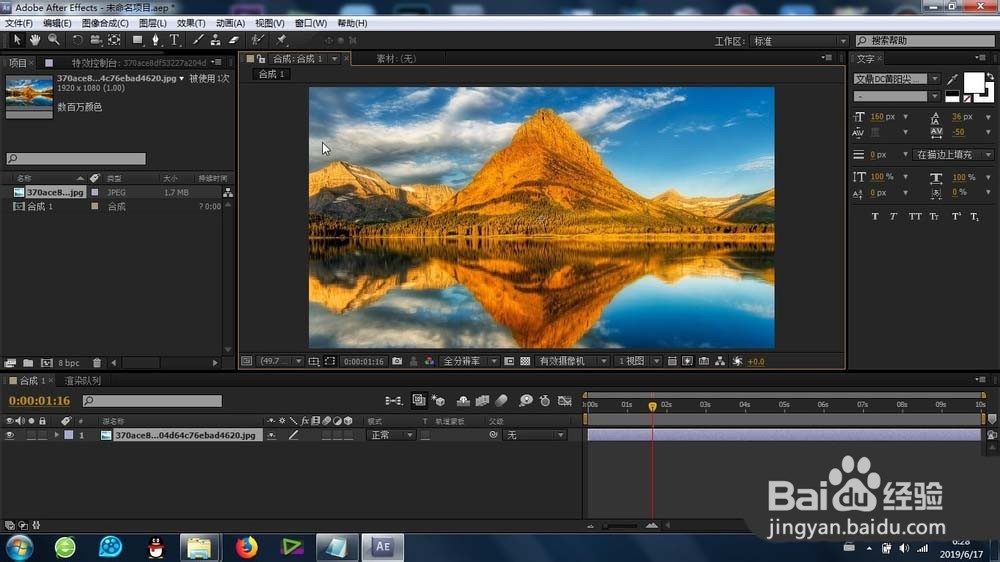The image size is (1000, 562).
Task: Open the 文件(F) menu
Action: coord(18,23)
